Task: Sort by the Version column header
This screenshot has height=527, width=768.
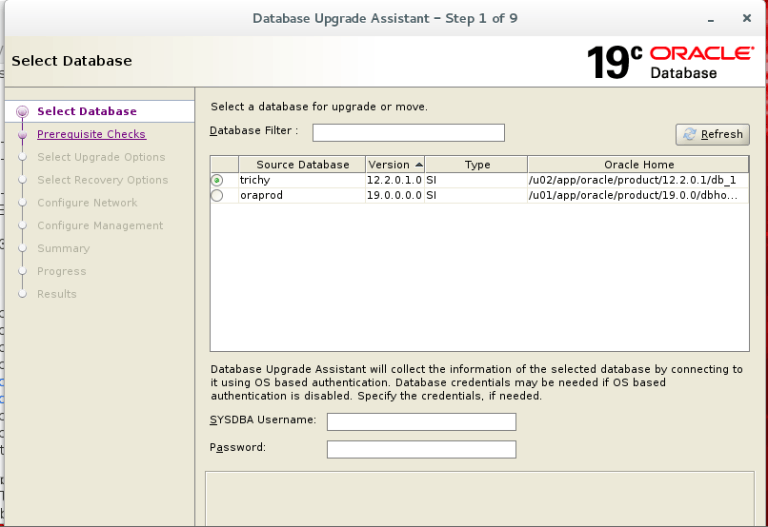Action: click(x=395, y=165)
